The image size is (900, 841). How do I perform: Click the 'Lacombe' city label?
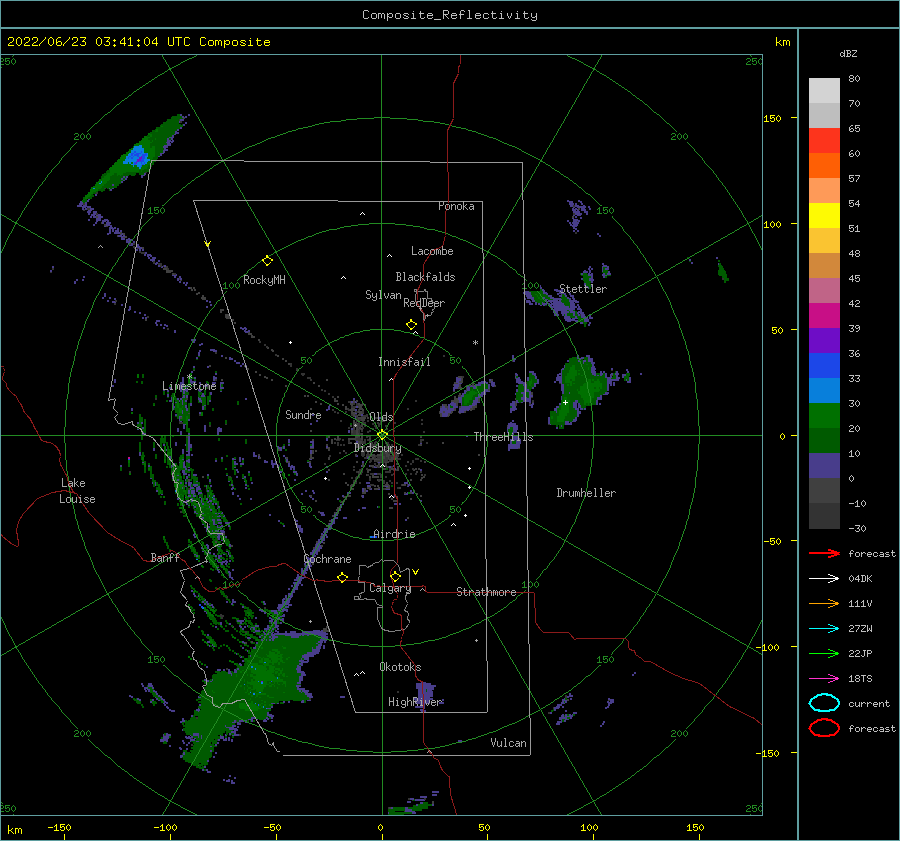[x=432, y=251]
